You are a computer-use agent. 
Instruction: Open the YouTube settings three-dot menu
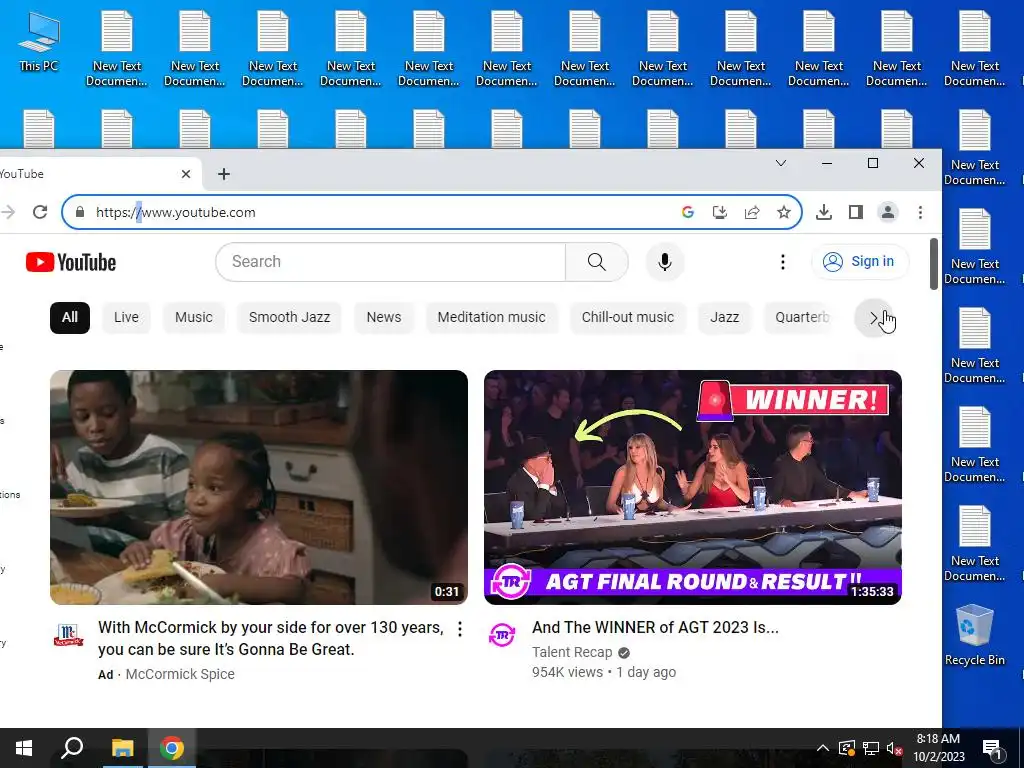(782, 262)
